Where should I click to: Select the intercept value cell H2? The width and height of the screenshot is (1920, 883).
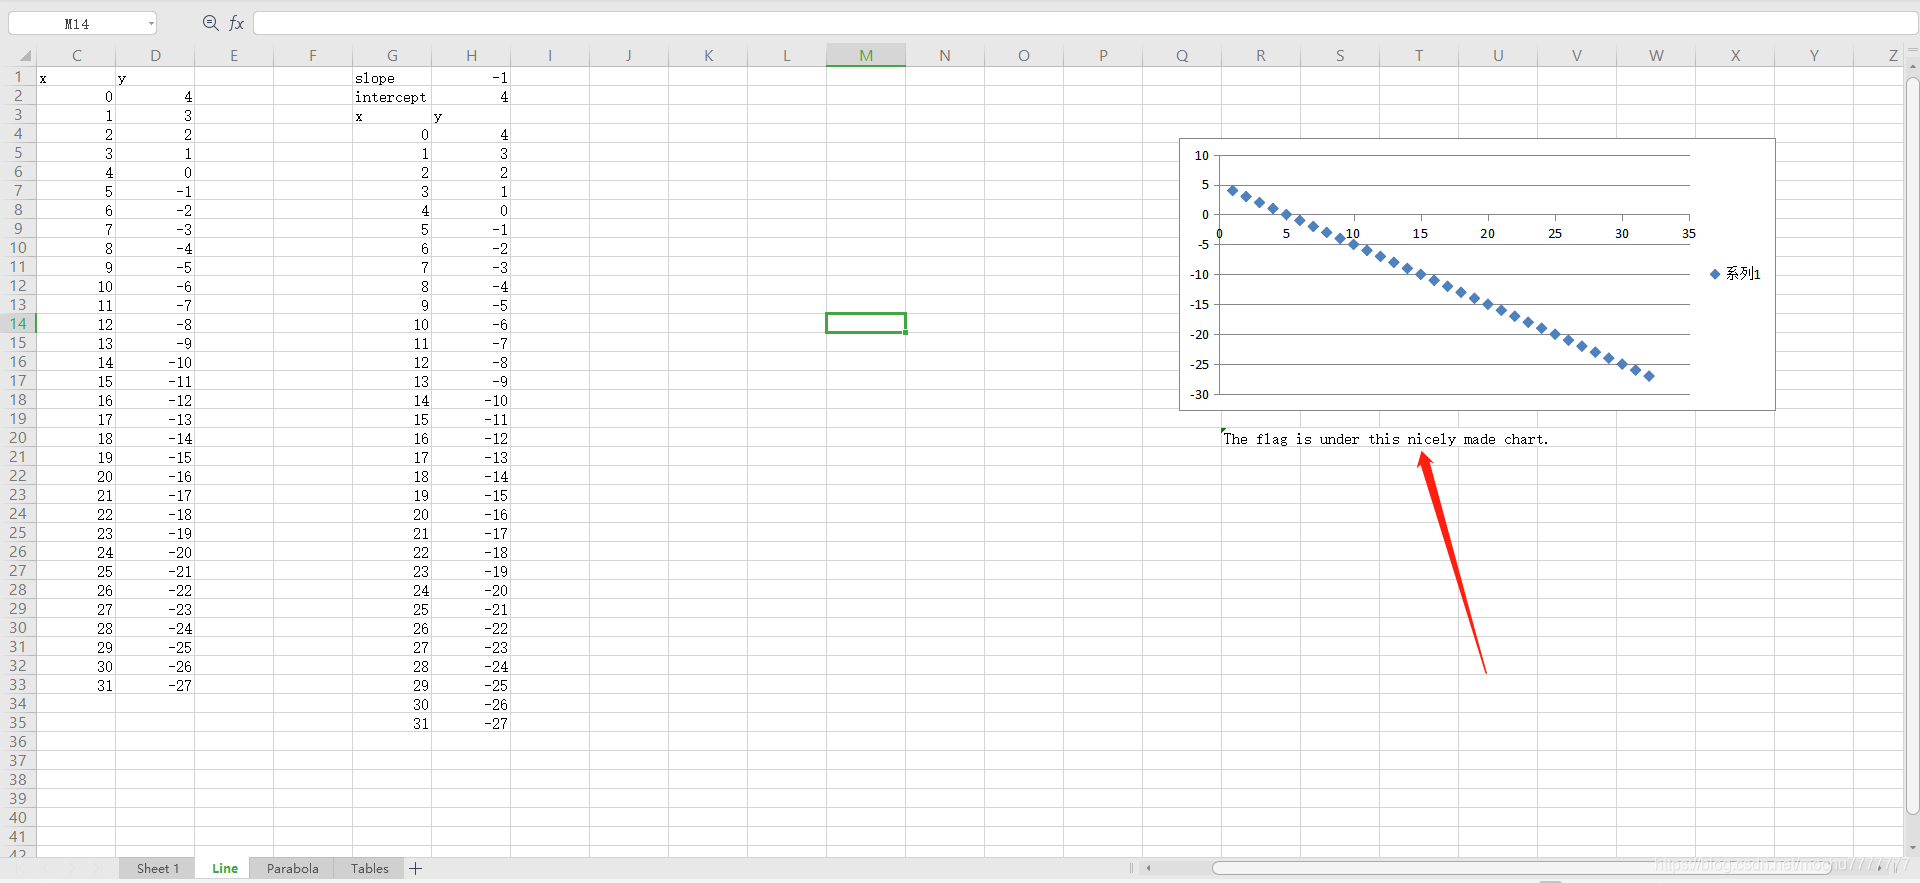click(x=471, y=97)
